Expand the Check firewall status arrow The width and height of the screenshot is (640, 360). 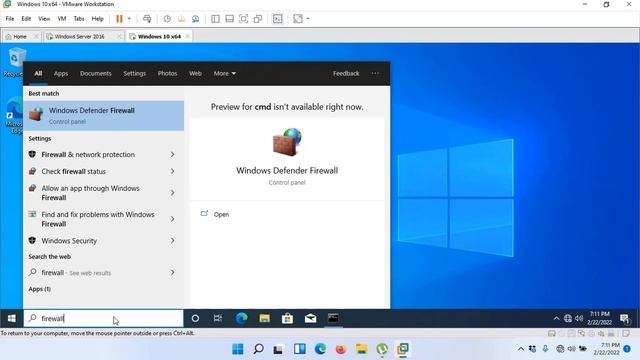172,171
